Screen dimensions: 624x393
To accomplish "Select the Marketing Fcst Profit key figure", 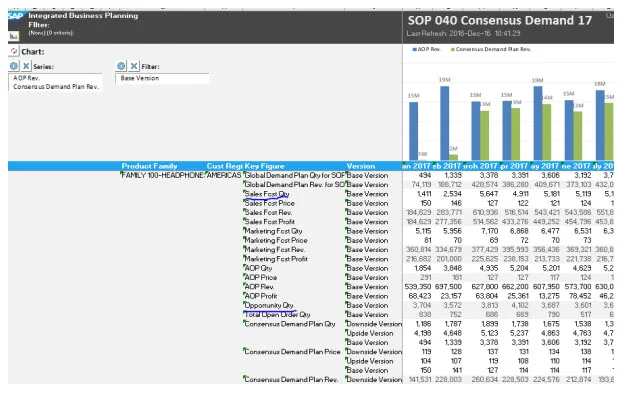I will (276, 259).
